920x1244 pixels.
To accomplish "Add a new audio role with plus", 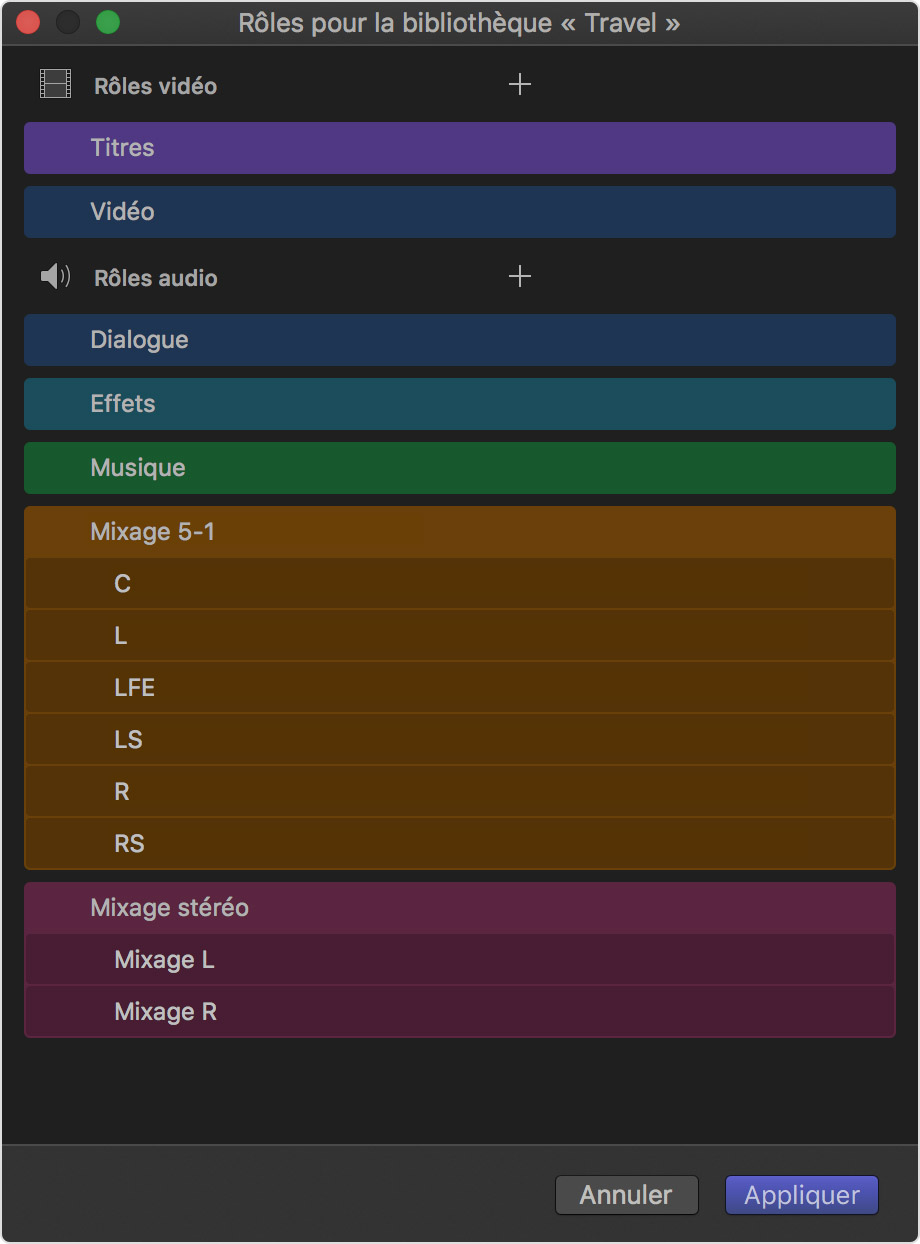I will [519, 277].
